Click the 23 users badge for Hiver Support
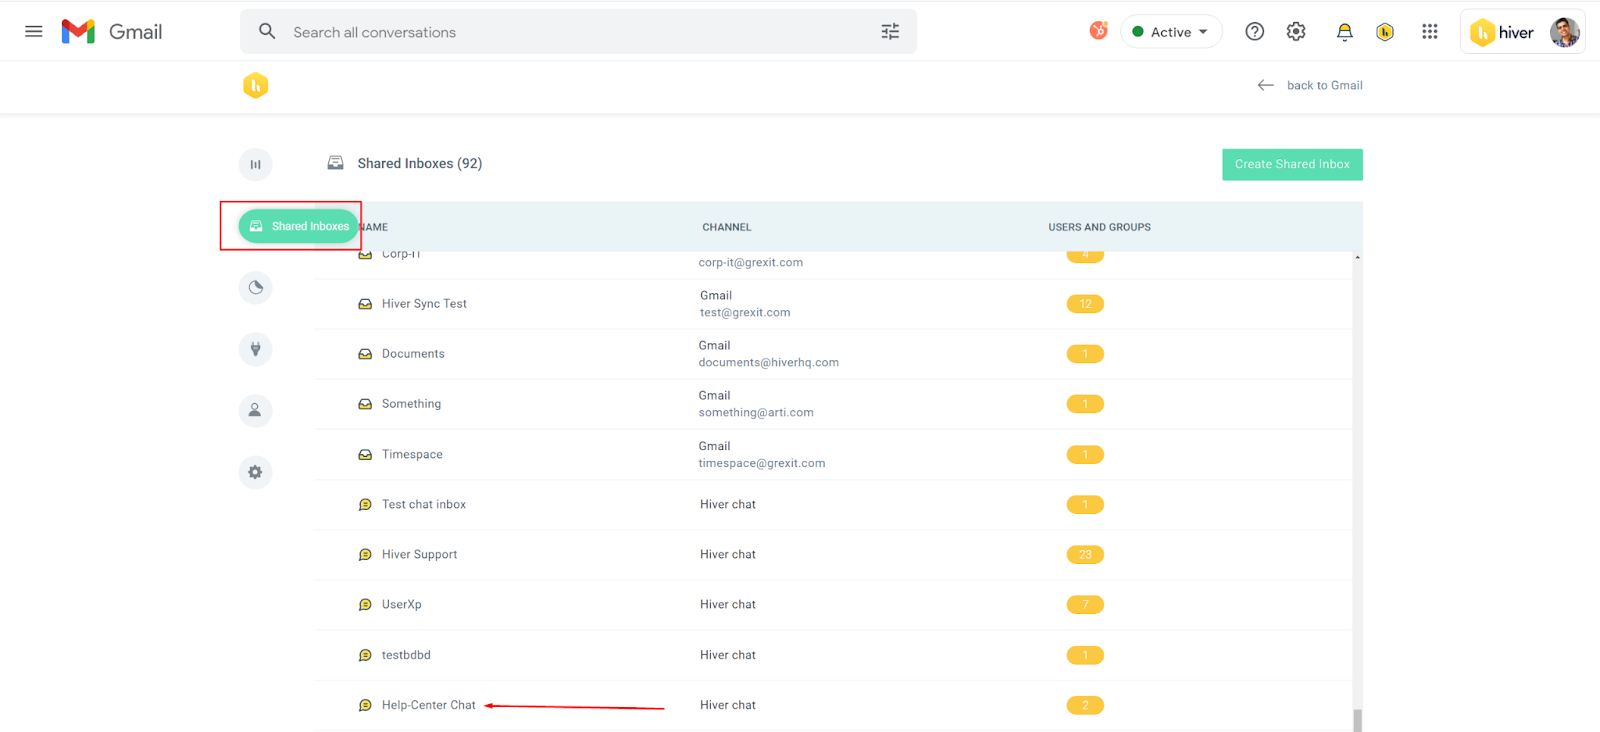This screenshot has height=732, width=1600. (1085, 554)
